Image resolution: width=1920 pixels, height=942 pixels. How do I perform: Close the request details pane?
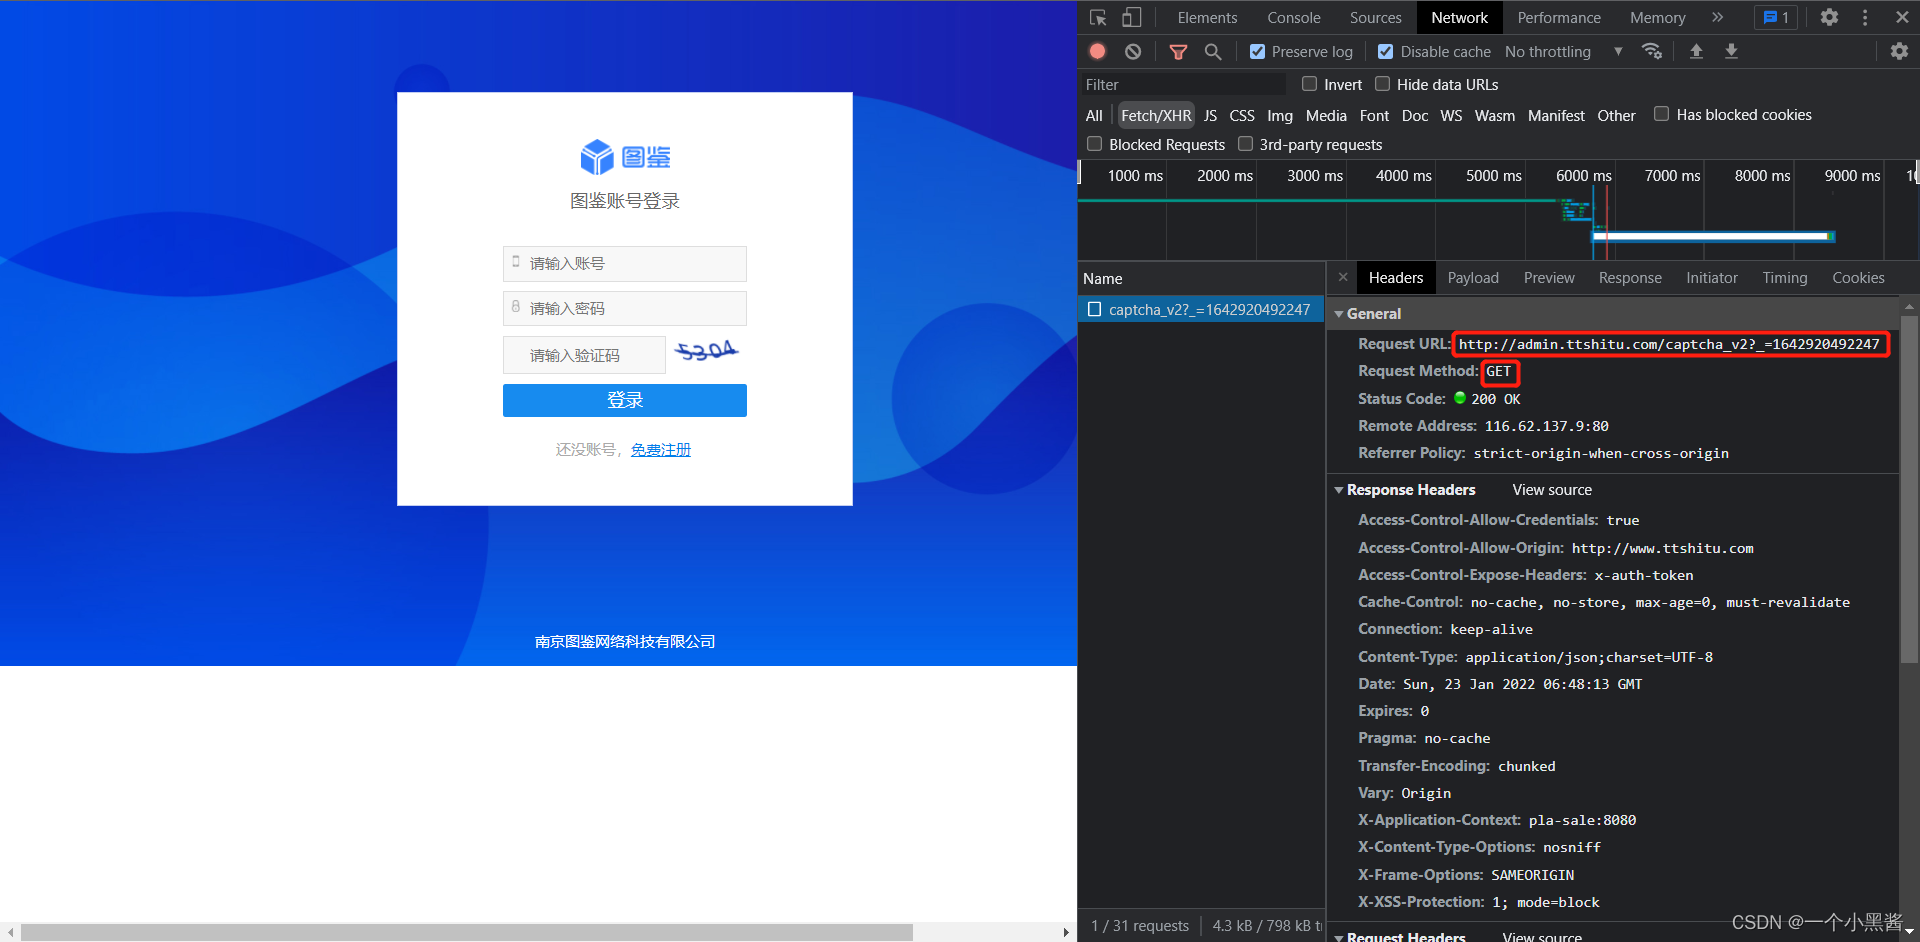tap(1343, 277)
